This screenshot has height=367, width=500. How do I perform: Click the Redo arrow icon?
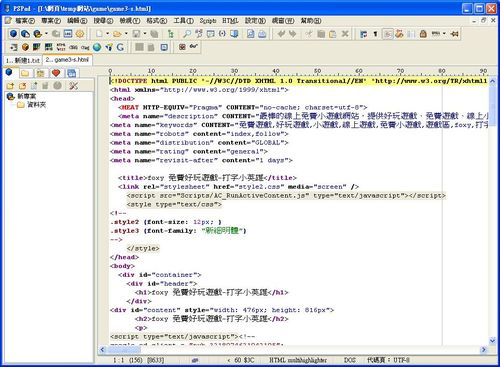(x=292, y=34)
